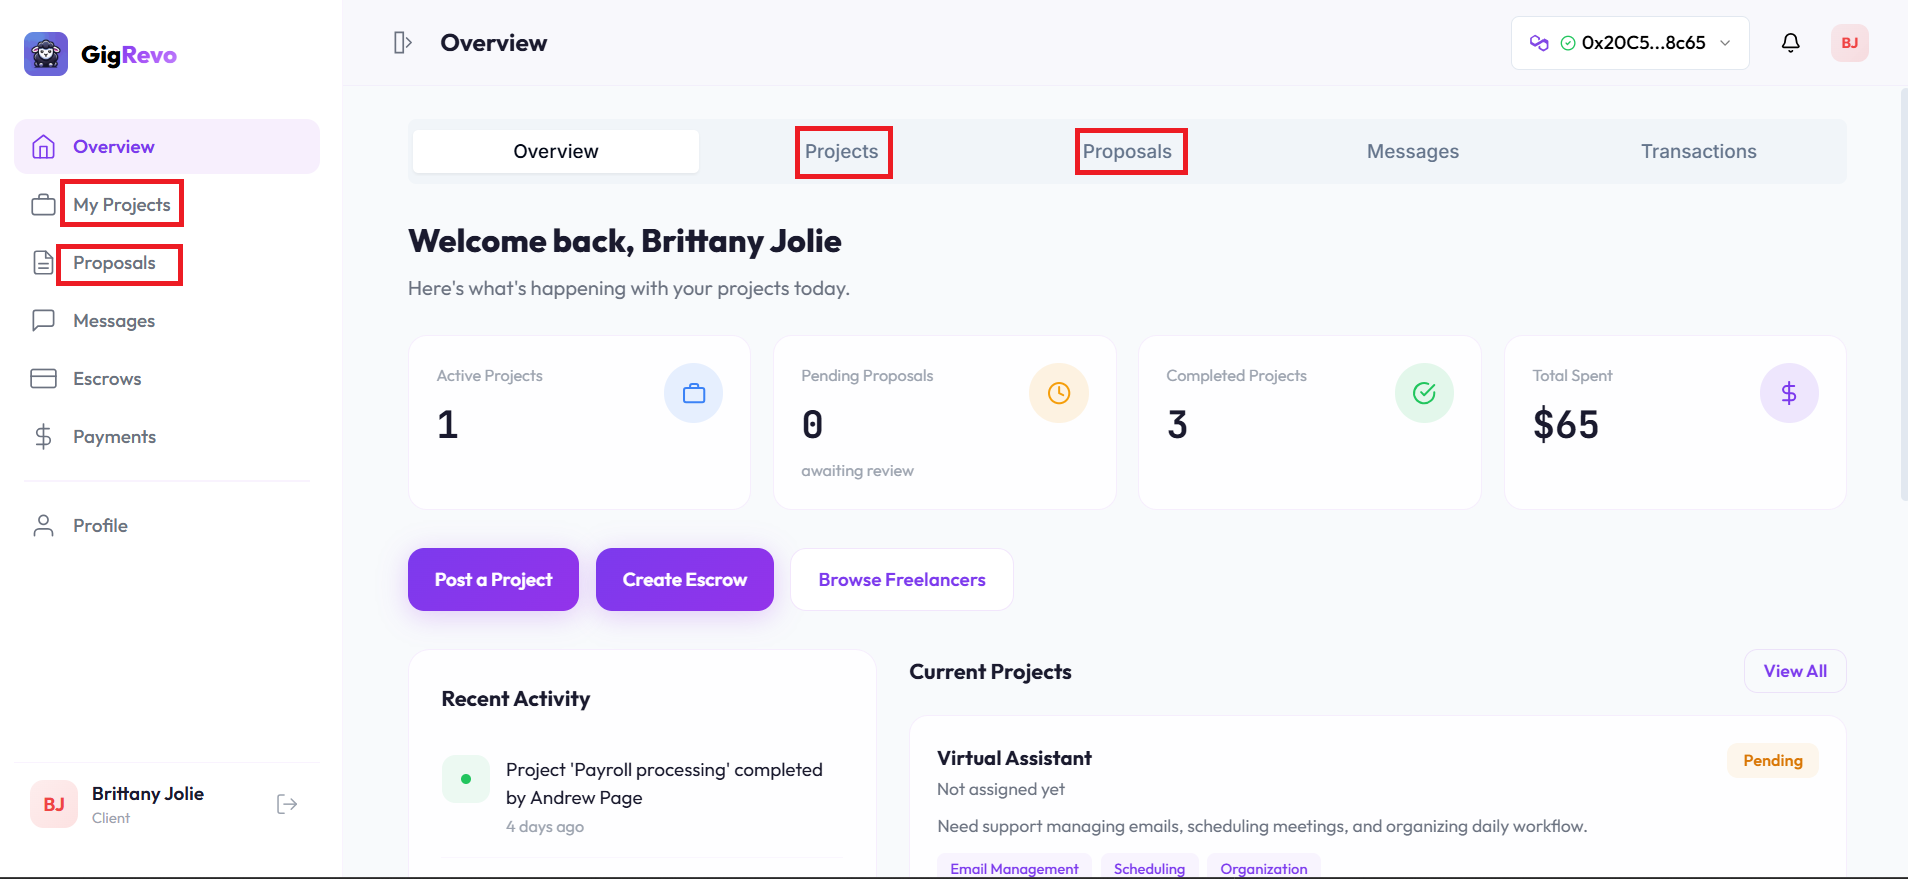Open the Virtual Assistant project title
This screenshot has height=879, width=1908.
[x=1014, y=758]
